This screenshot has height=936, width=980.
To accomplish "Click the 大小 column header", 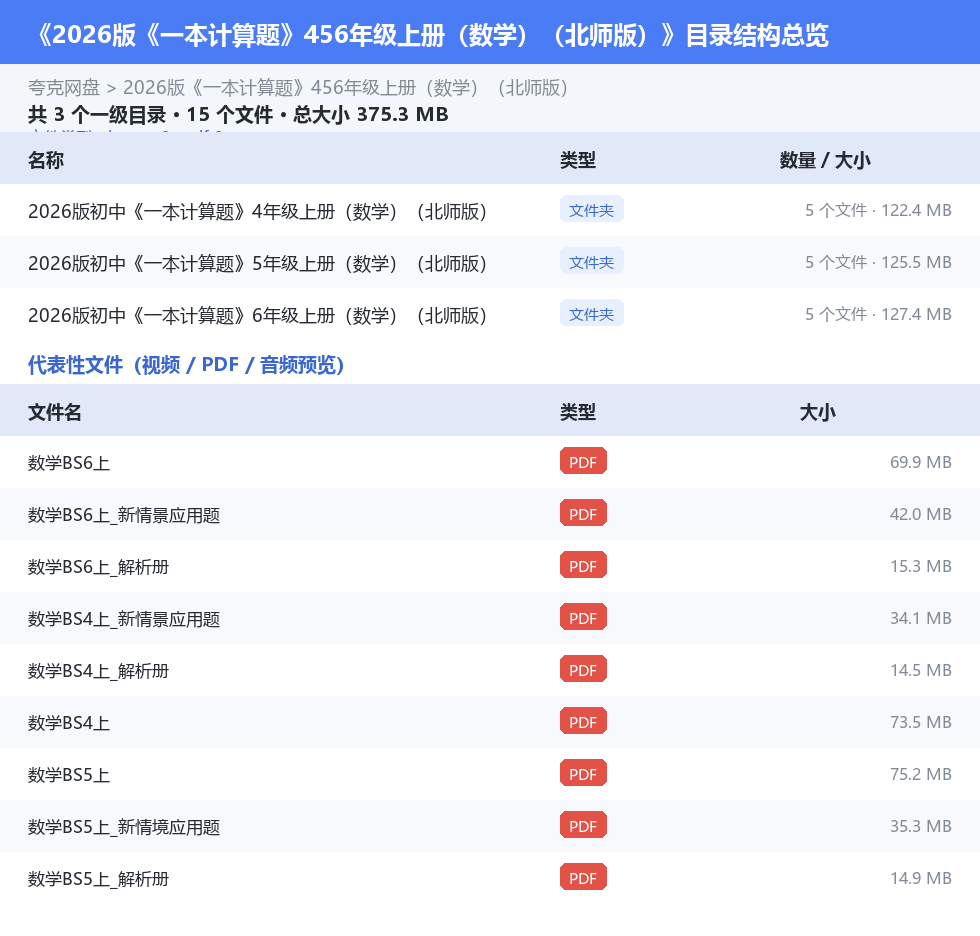I will (818, 412).
